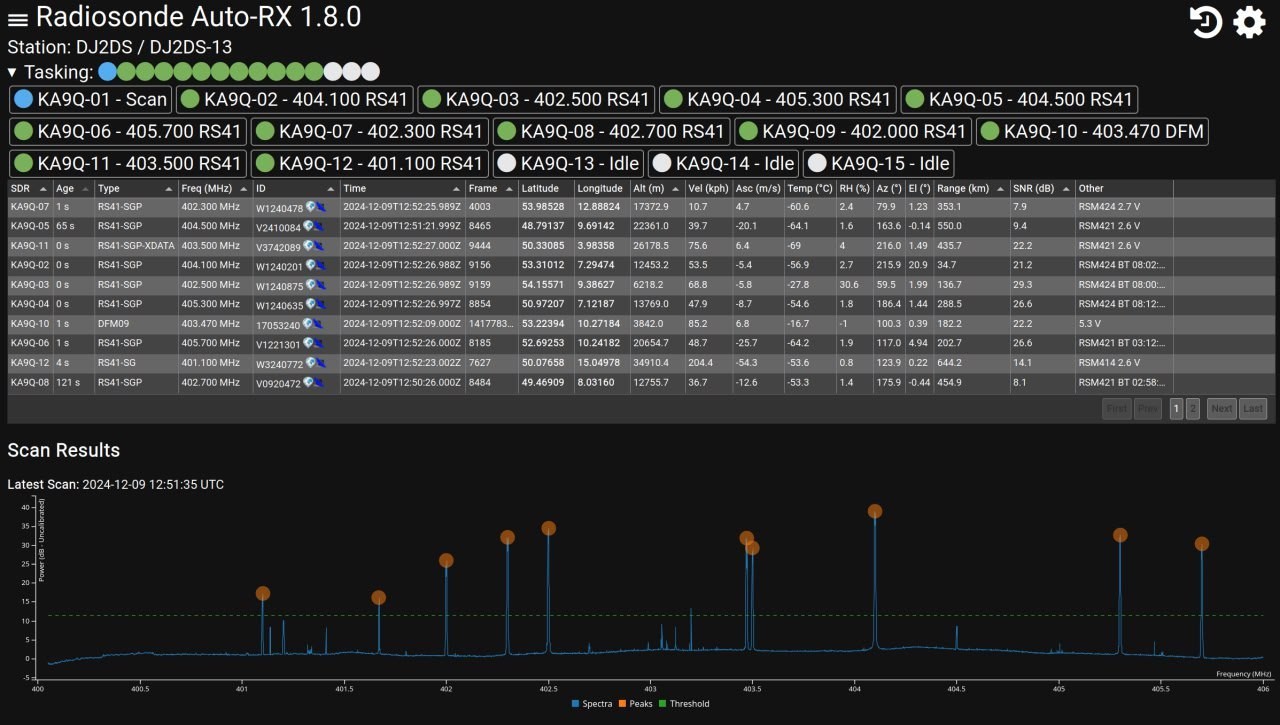Click the scan peak marker near 402.5 MHz
The height and width of the screenshot is (725, 1280).
[548, 528]
